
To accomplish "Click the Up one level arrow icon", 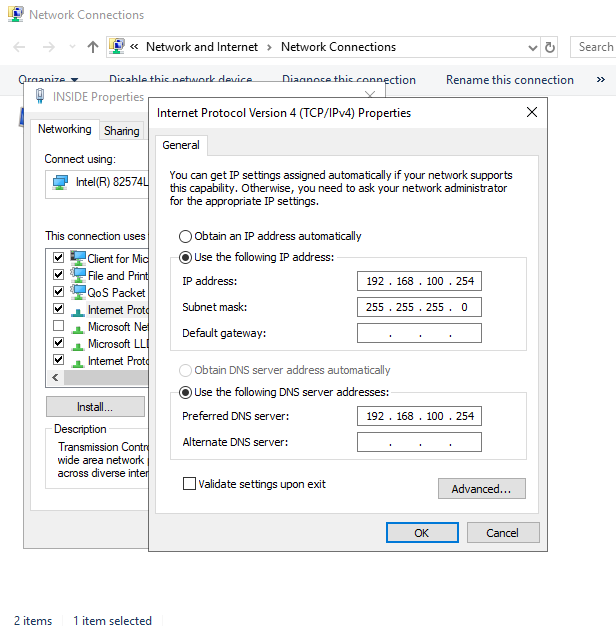I will coord(93,47).
